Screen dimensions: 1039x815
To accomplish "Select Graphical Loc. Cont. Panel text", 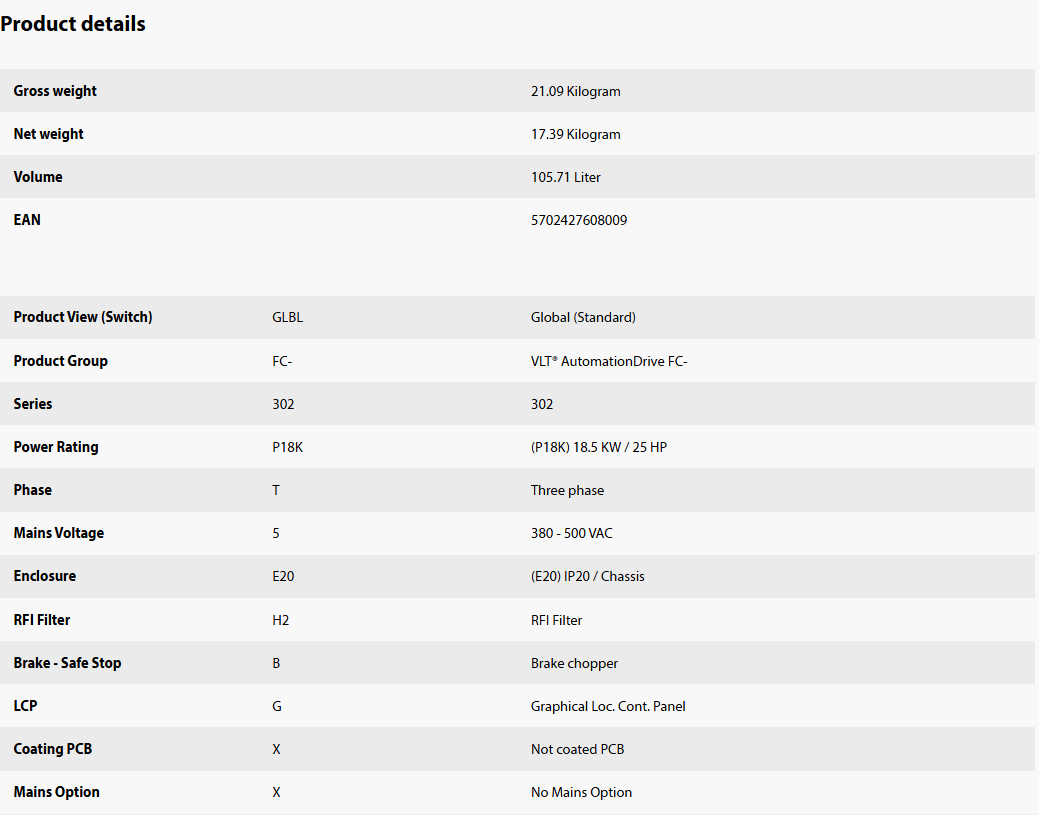I will coord(608,706).
